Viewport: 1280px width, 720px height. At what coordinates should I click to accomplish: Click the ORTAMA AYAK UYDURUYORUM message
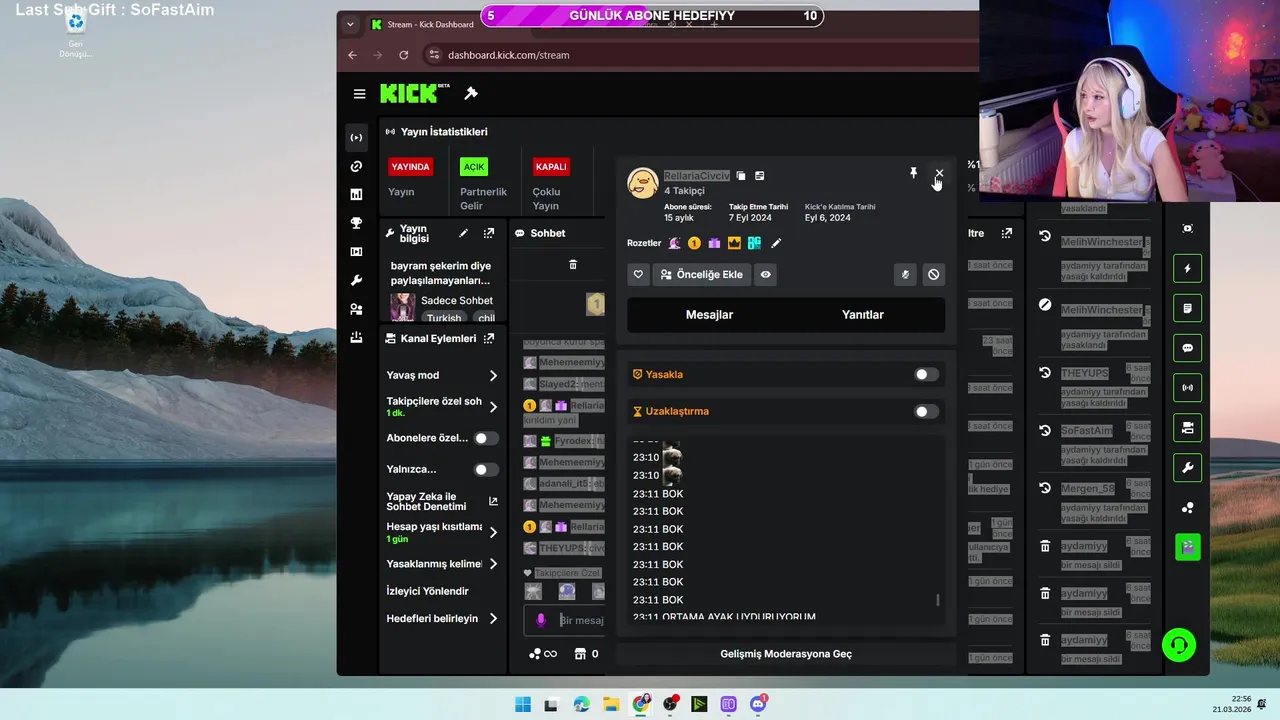pyautogui.click(x=739, y=617)
